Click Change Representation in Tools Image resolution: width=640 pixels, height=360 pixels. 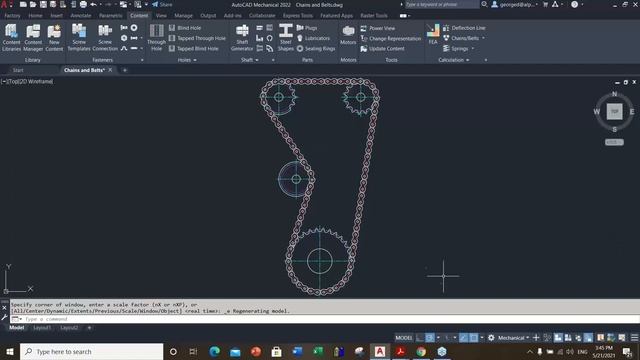point(391,38)
